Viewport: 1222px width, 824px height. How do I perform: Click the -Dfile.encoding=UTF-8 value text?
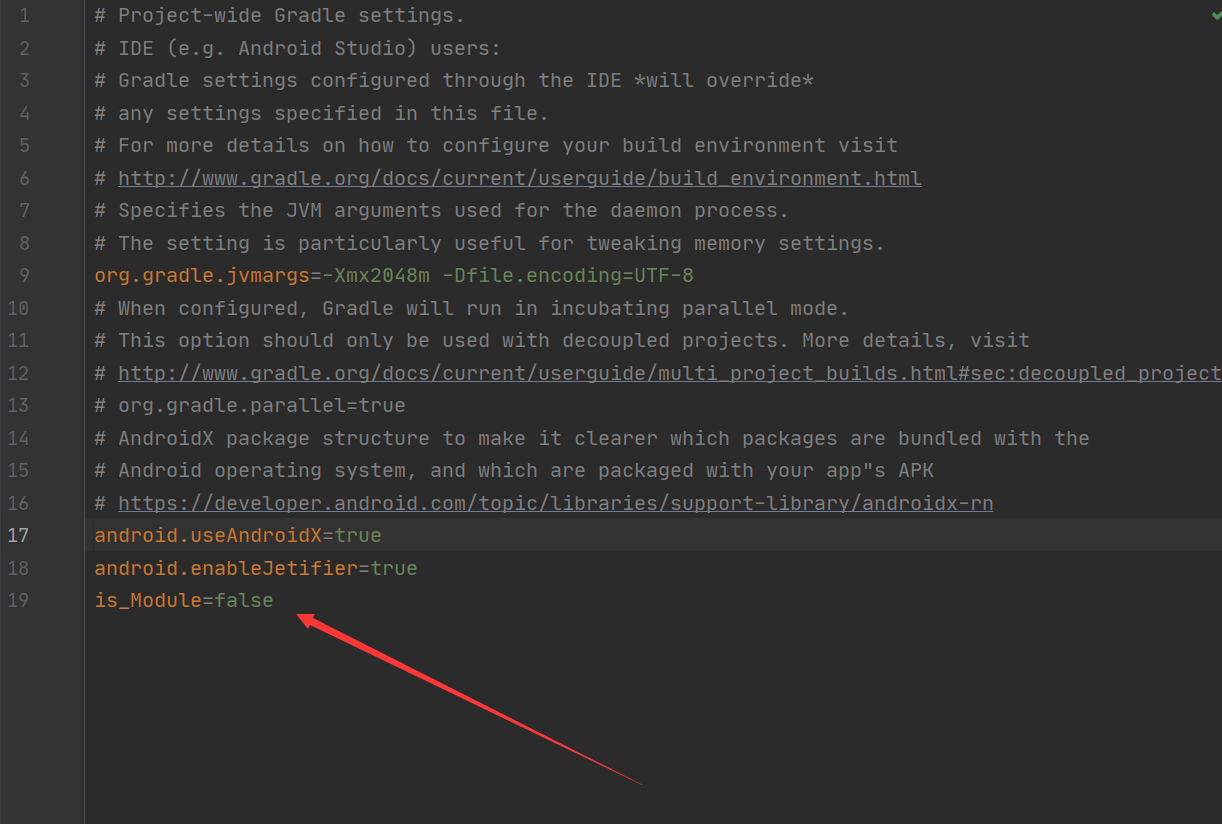pos(568,275)
